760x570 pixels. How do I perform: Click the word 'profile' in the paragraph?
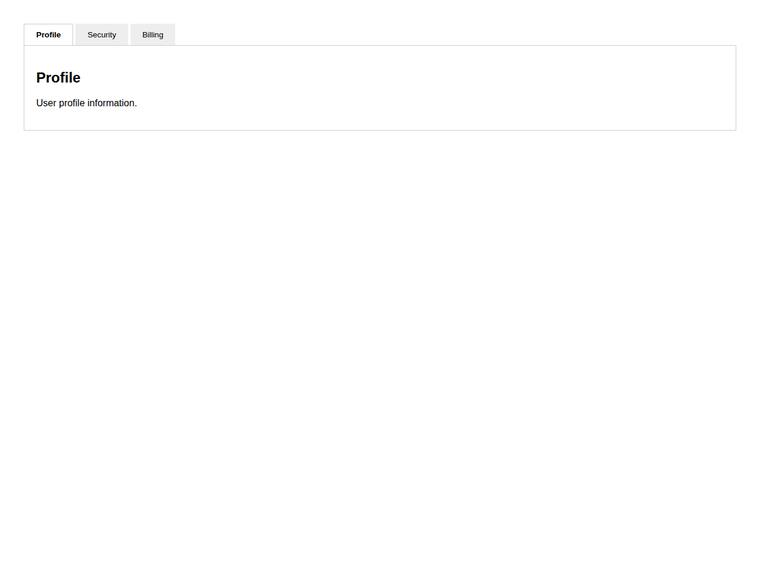point(72,103)
